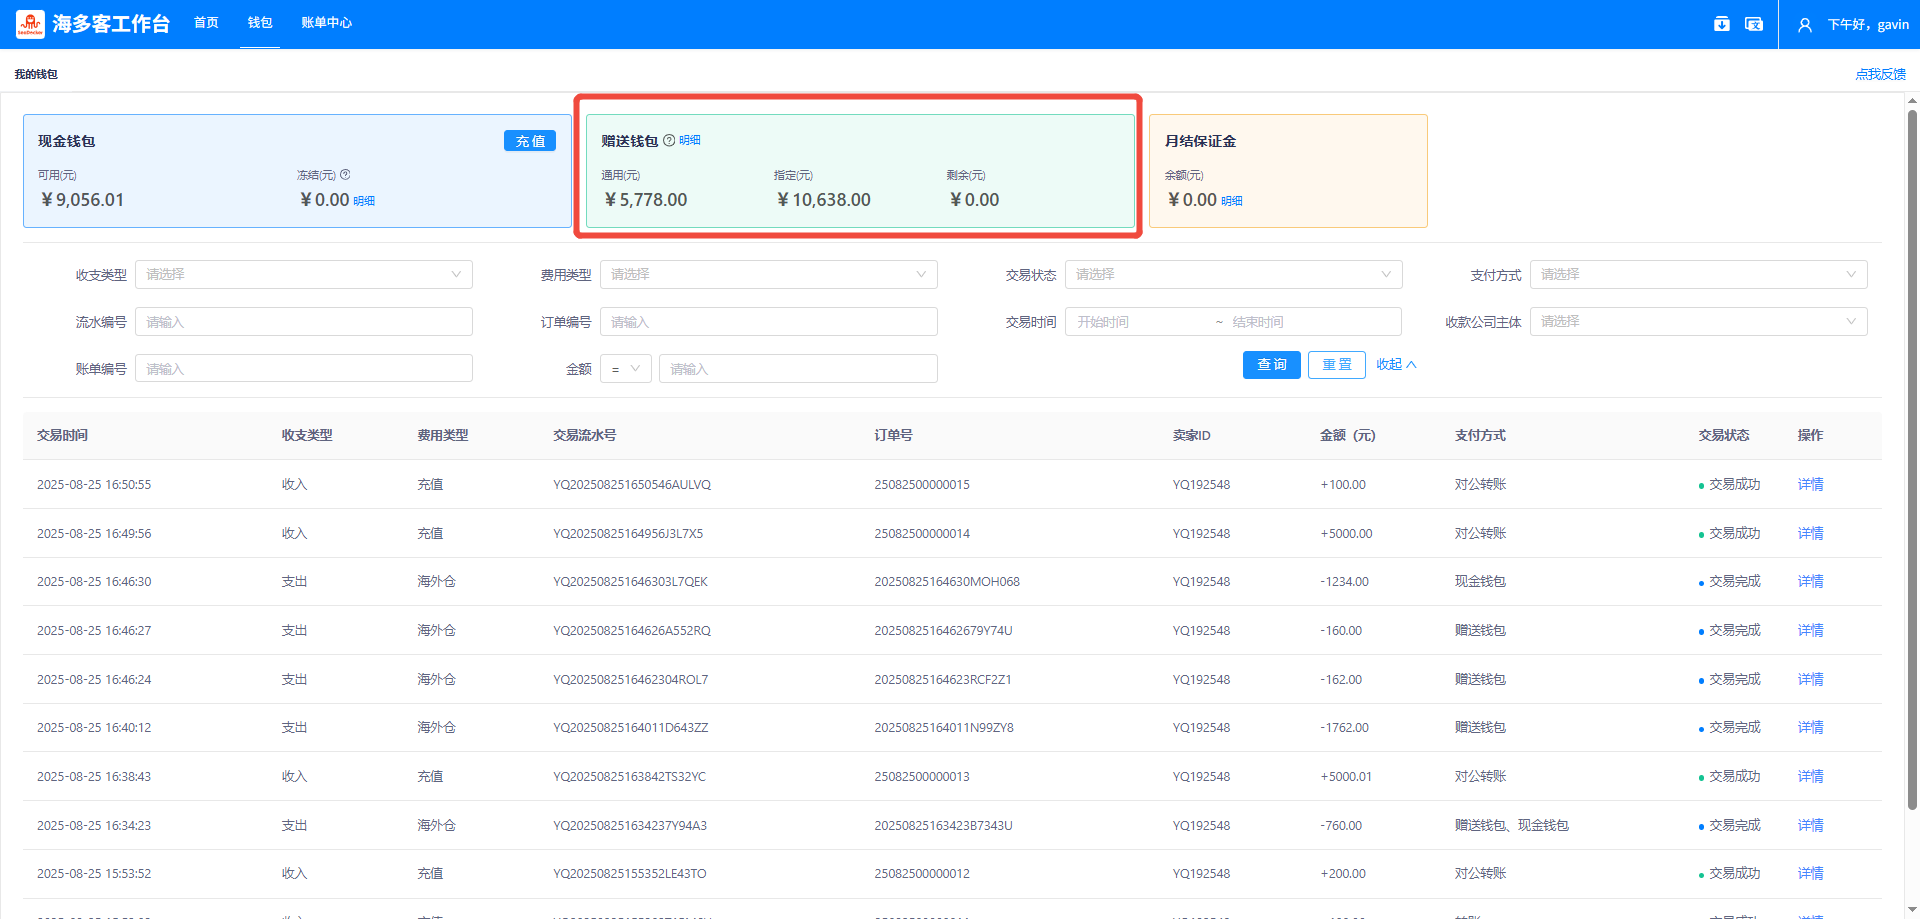1920x919 pixels.
Task: Click the 交易流水号 column header
Action: [584, 436]
